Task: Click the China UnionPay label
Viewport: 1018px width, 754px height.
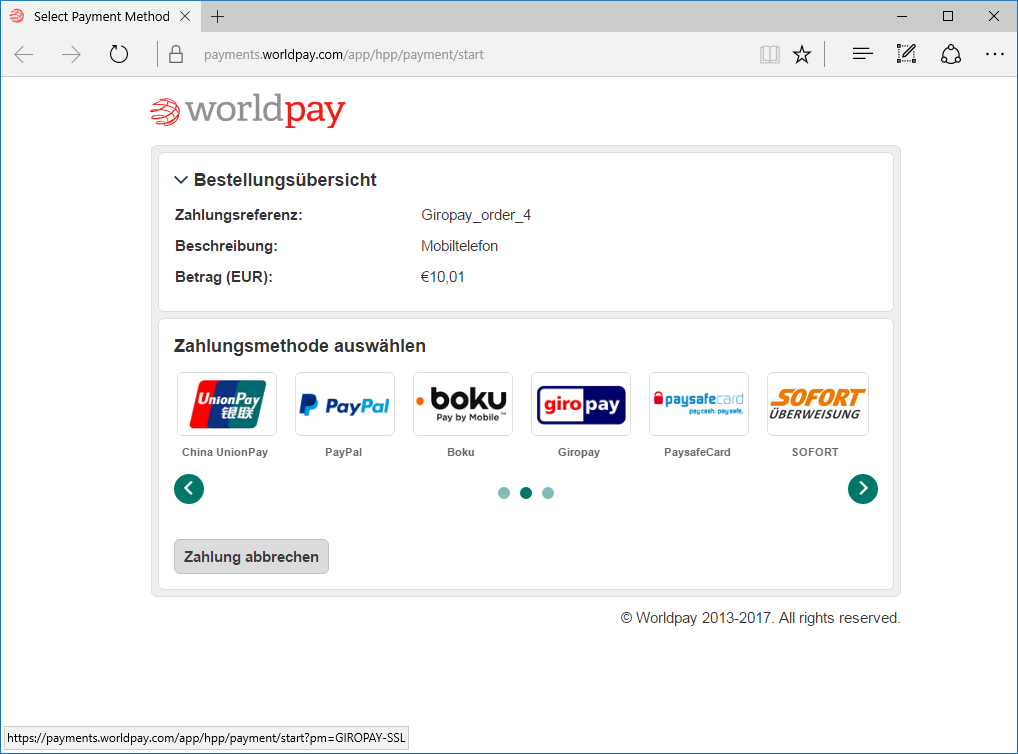Action: pyautogui.click(x=225, y=452)
